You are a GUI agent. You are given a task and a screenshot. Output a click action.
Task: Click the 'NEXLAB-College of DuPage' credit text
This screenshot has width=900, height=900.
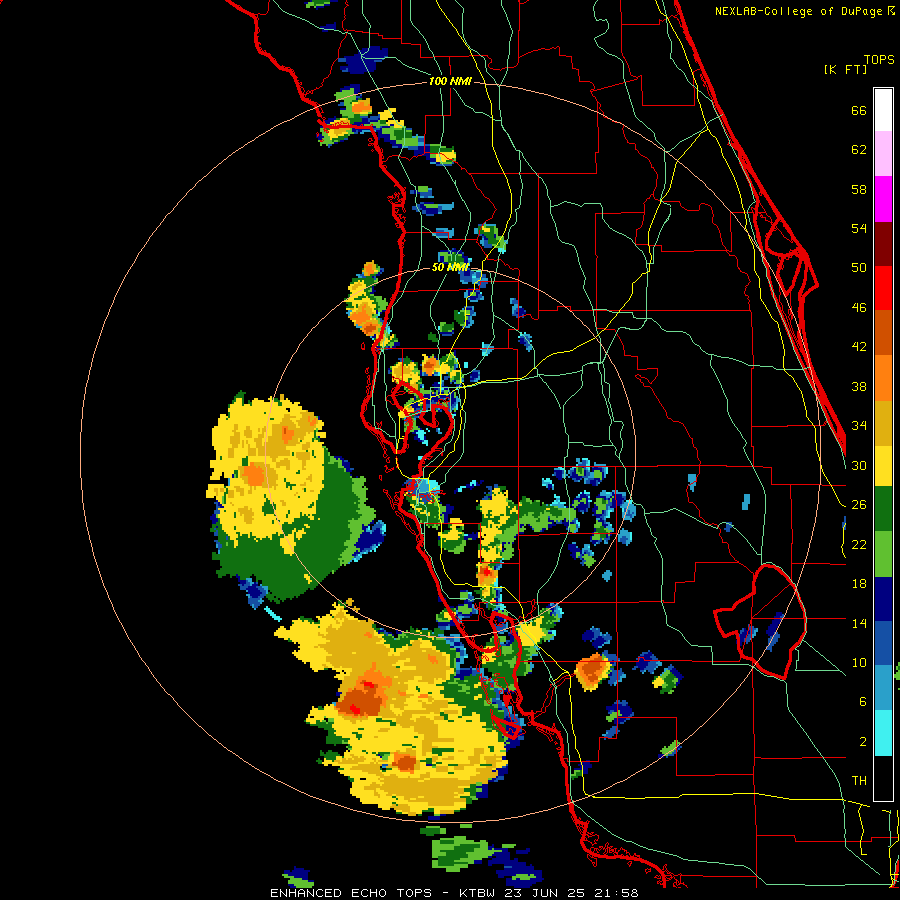pos(800,11)
